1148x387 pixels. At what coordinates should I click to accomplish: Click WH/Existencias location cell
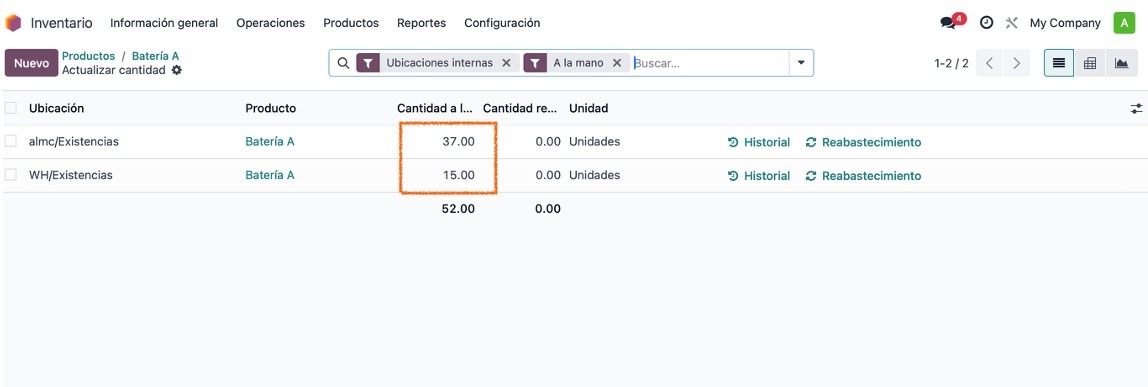click(70, 175)
